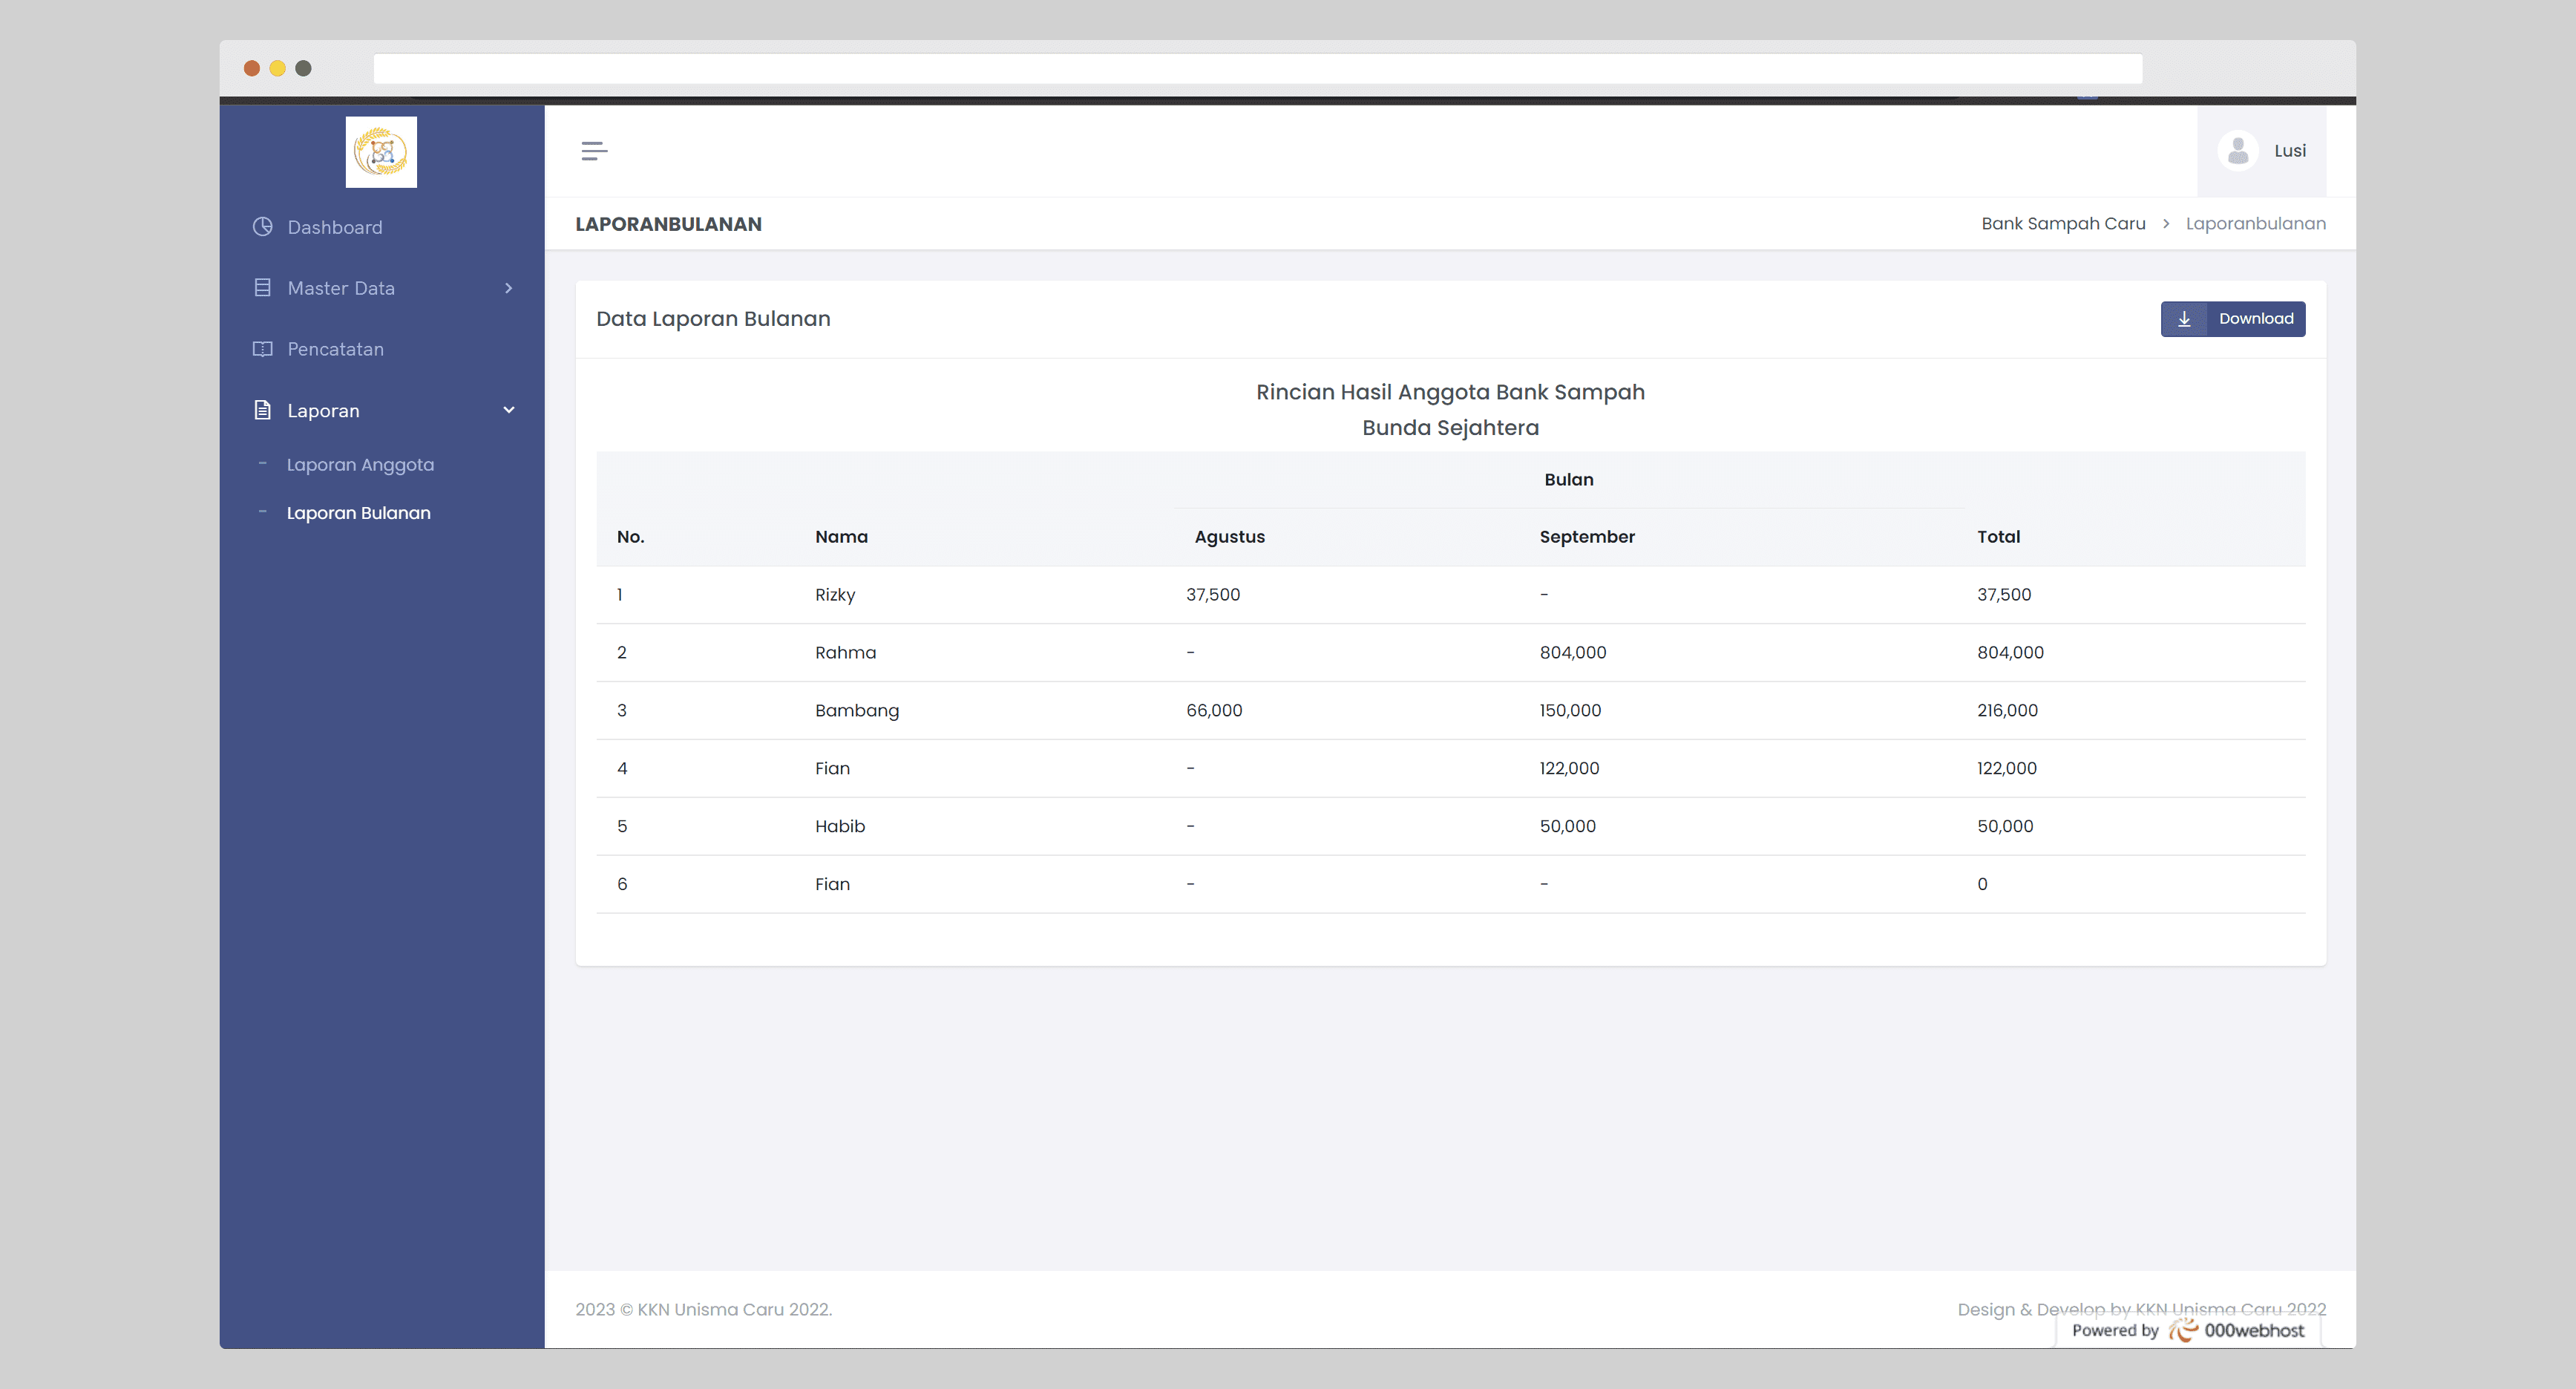Click the Bank Sampah logo in sidebar
This screenshot has height=1389, width=2576.
tap(381, 152)
